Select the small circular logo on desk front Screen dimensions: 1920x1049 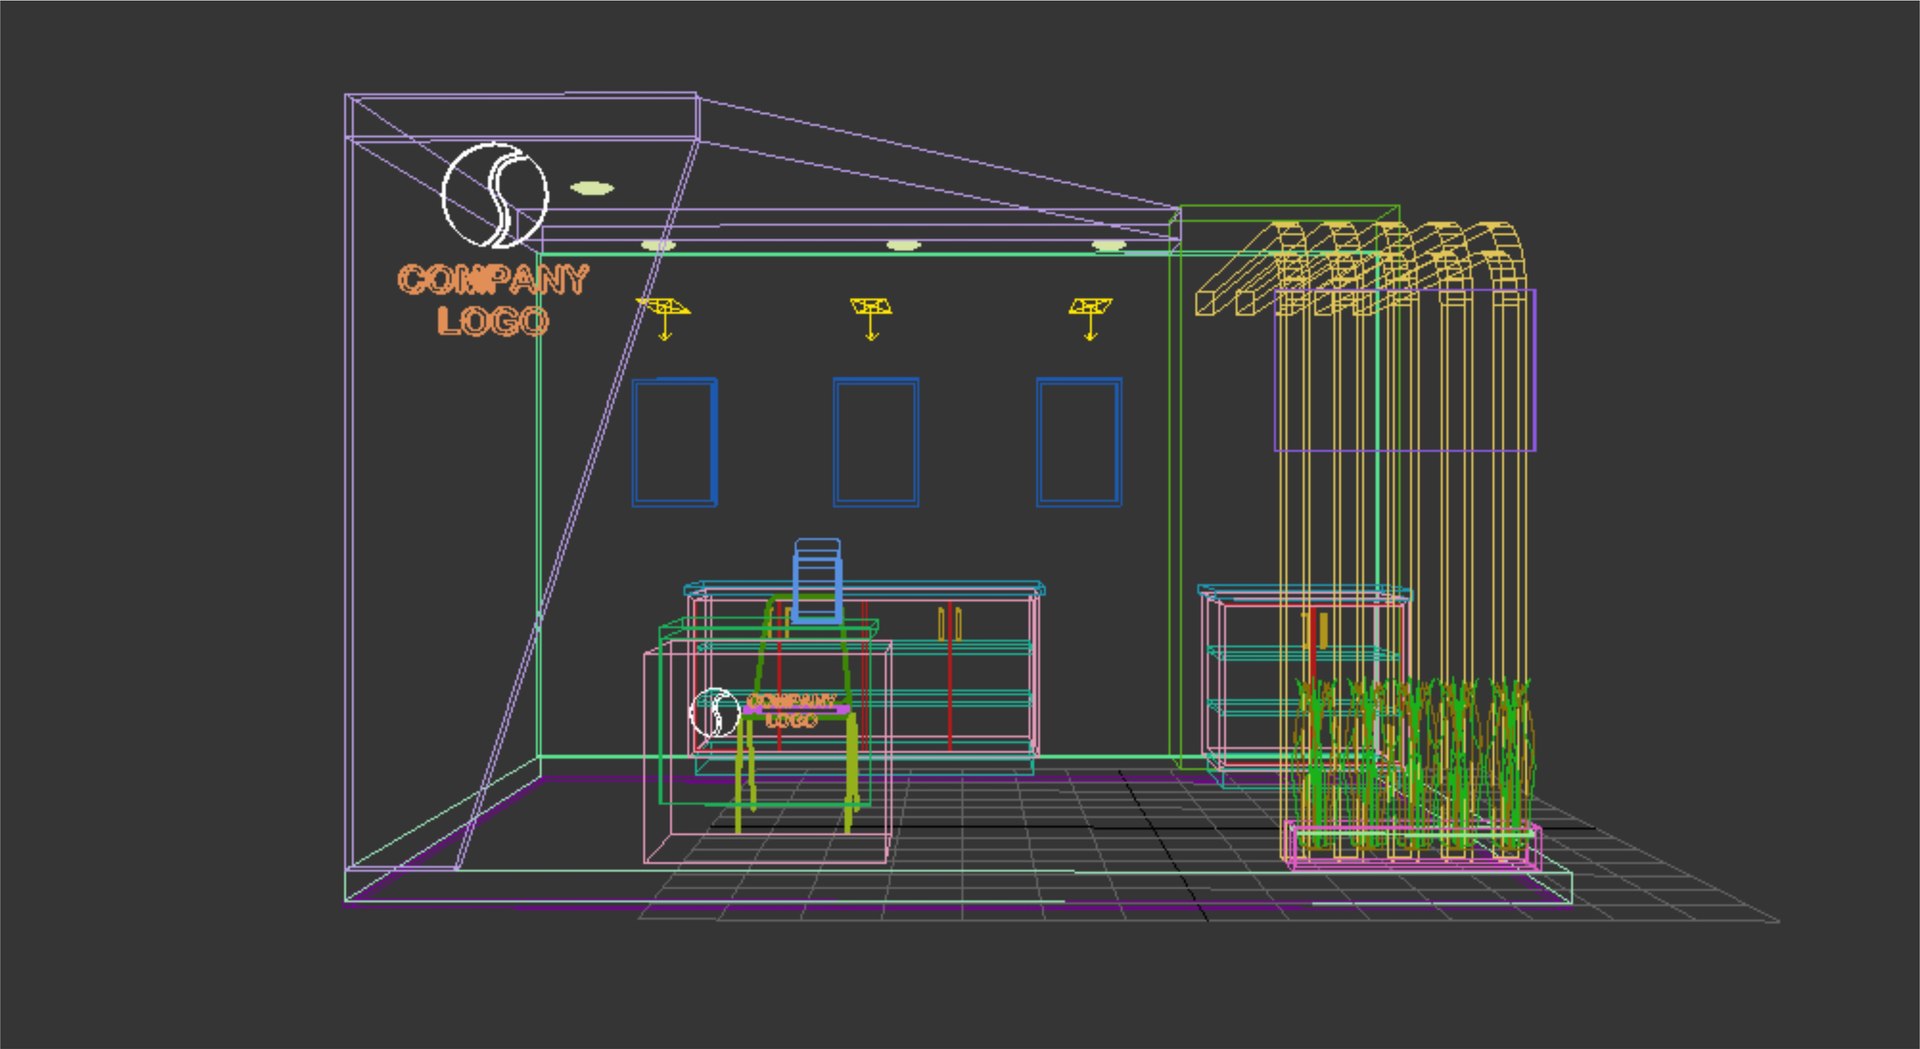tap(715, 713)
